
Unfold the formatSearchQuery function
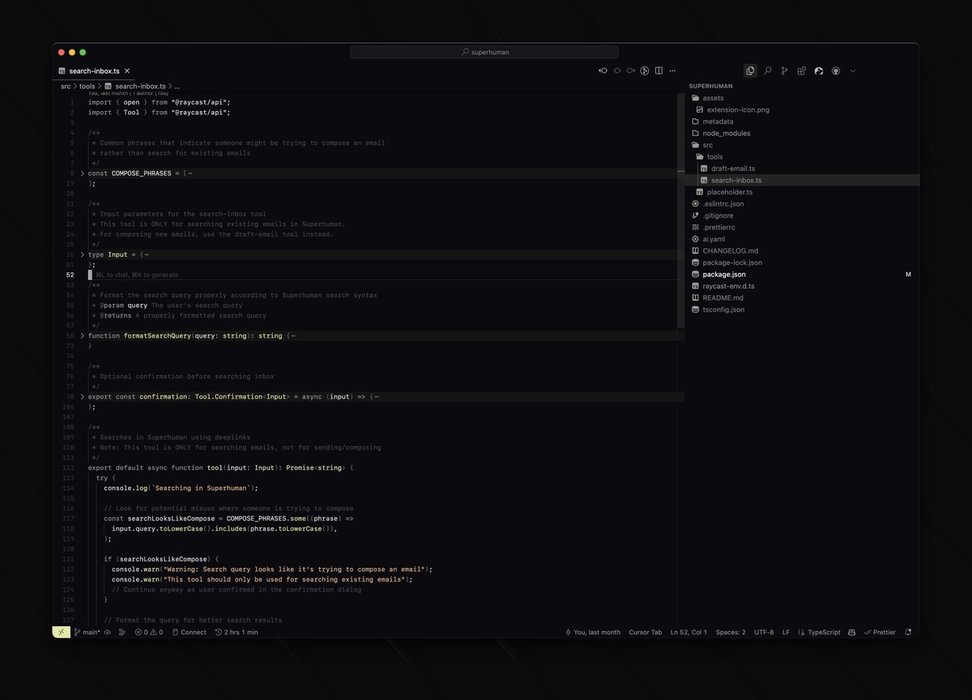pyautogui.click(x=83, y=336)
